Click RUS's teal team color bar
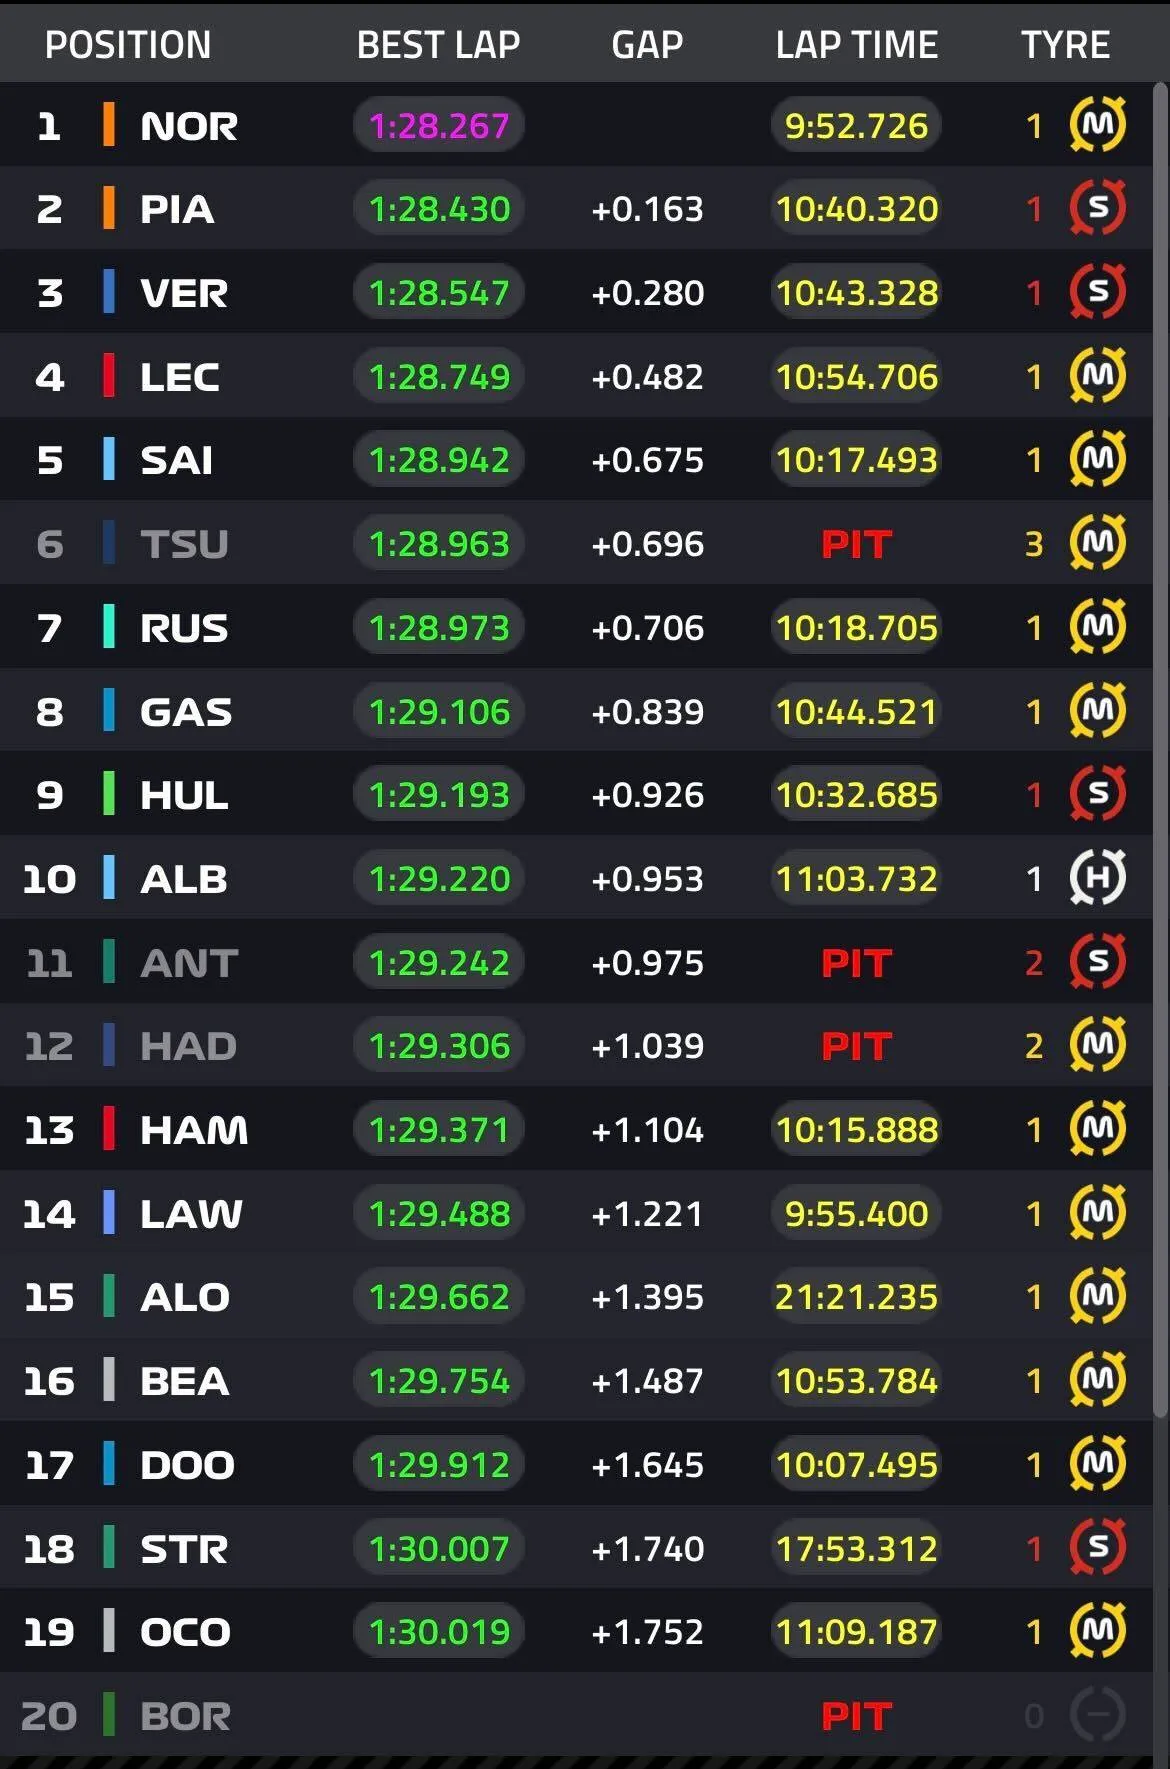1170x1769 pixels. (x=109, y=627)
